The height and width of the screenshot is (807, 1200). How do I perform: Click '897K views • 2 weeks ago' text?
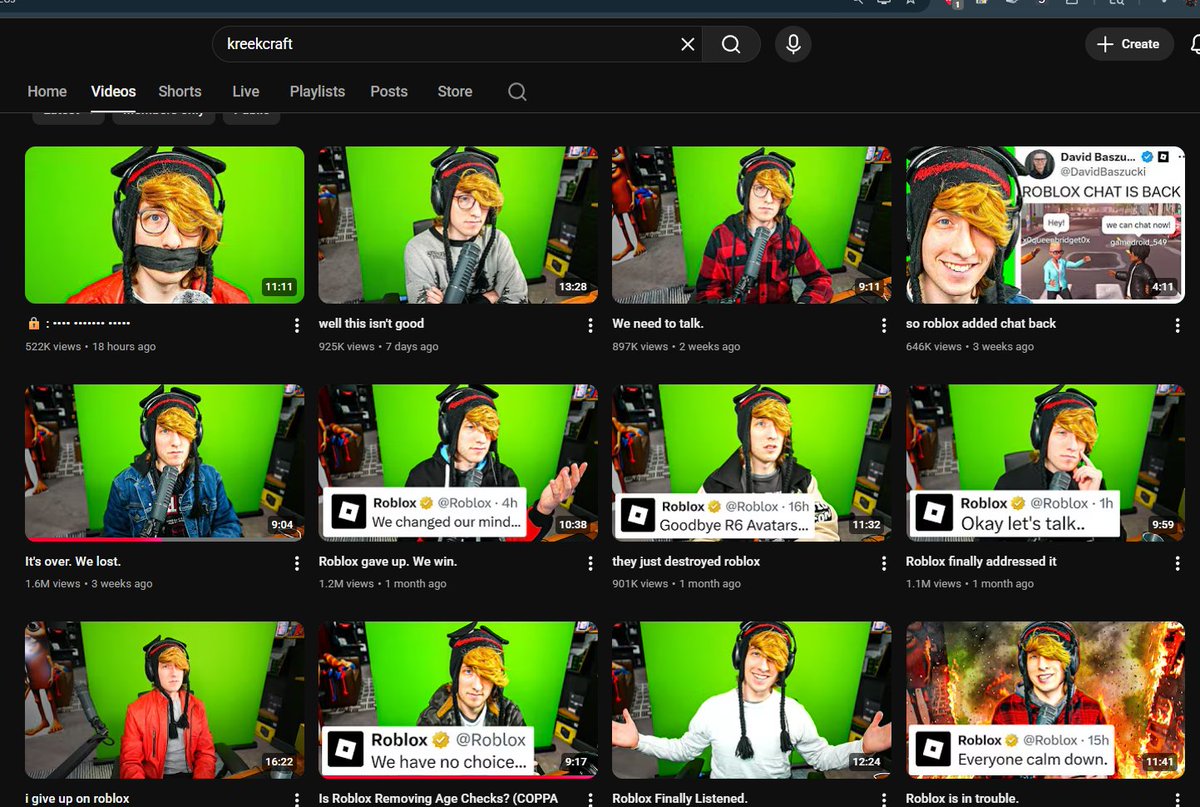[x=676, y=347]
